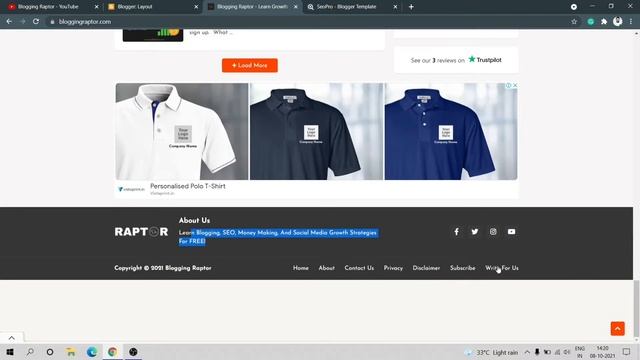Click the Load More button
The height and width of the screenshot is (360, 640).
tap(250, 65)
